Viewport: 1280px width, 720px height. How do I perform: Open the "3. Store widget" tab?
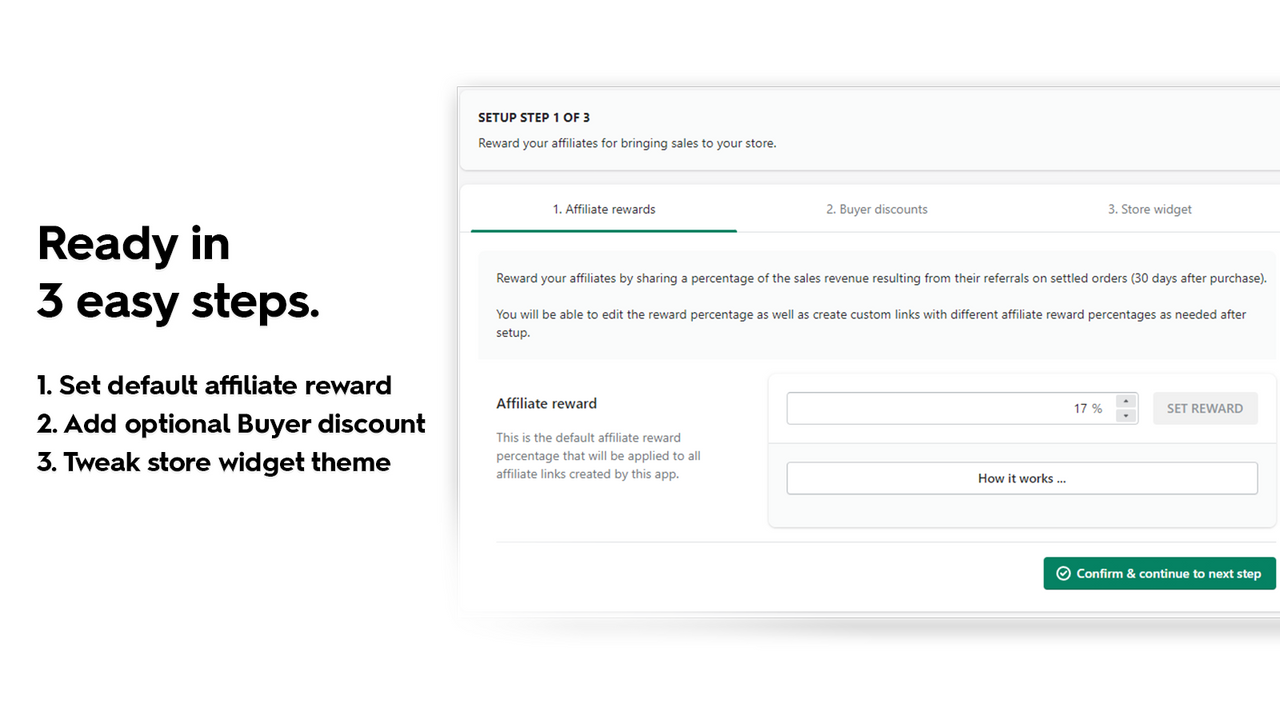[1149, 209]
